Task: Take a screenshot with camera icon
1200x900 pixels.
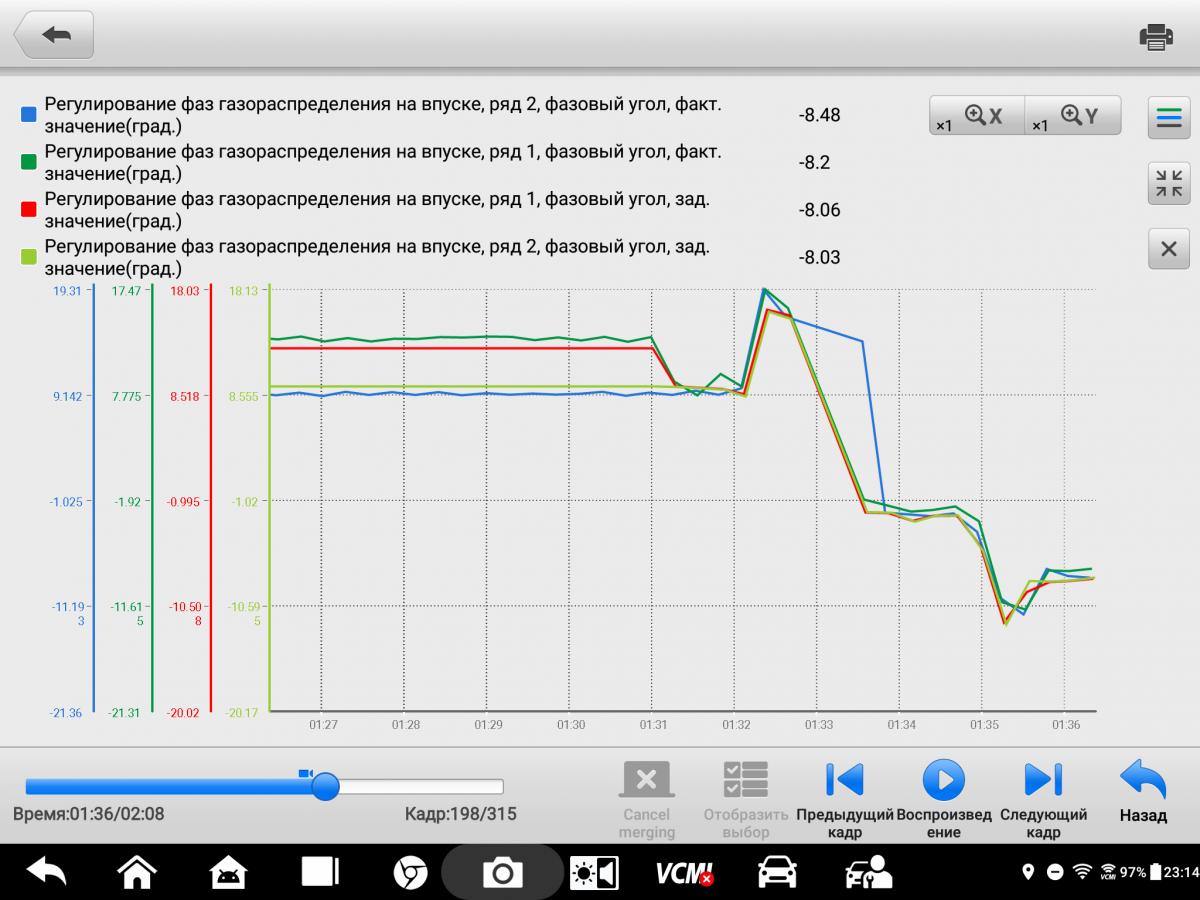Action: 502,873
